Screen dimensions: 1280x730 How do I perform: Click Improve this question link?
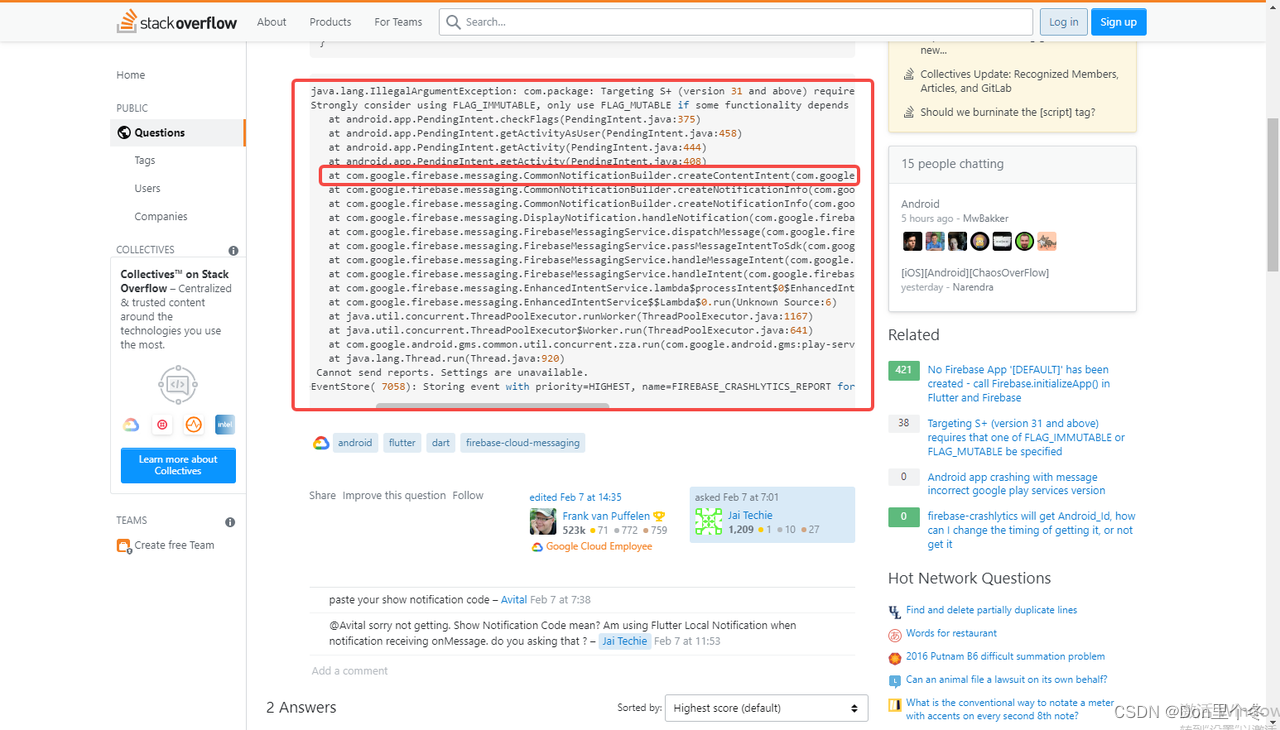pos(394,495)
